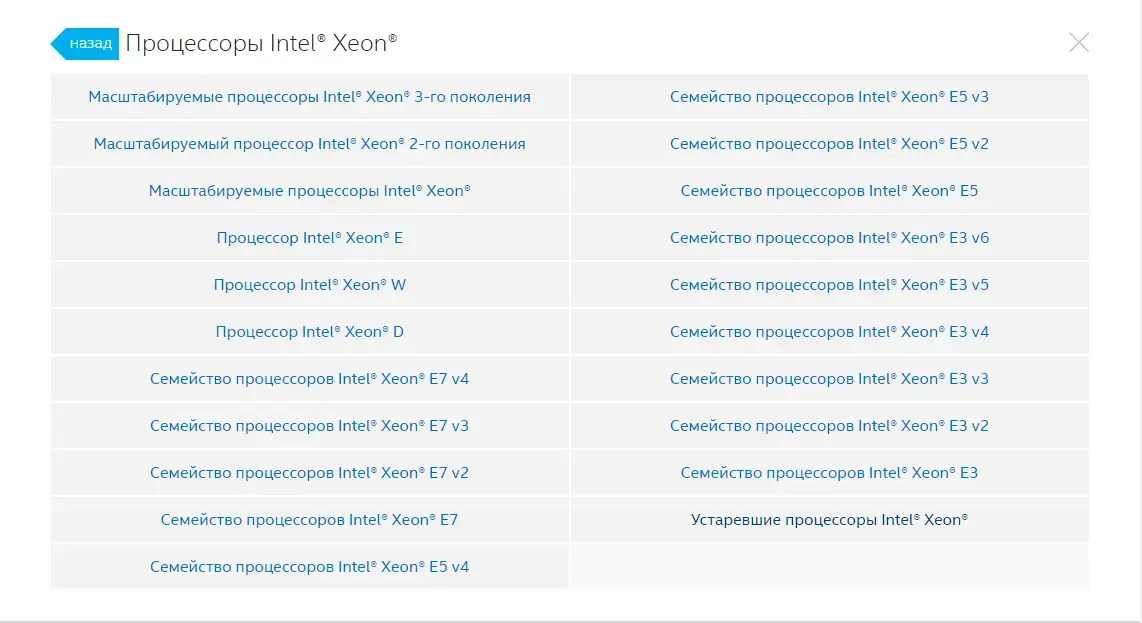Open Устаревшие процессоры Intel Xeon
Image resolution: width=1142 pixels, height=623 pixels.
(x=830, y=520)
